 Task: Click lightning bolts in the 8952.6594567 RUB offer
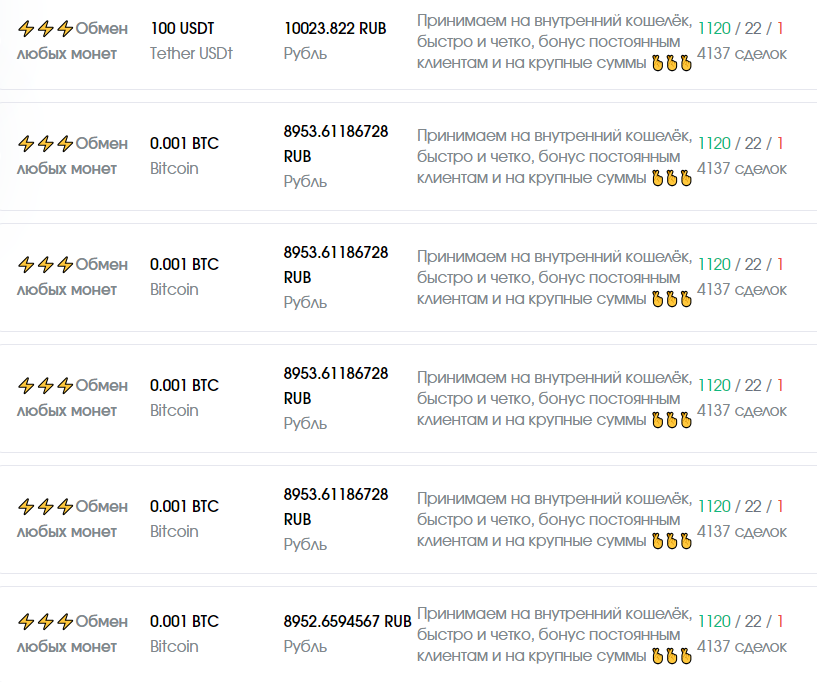point(45,622)
